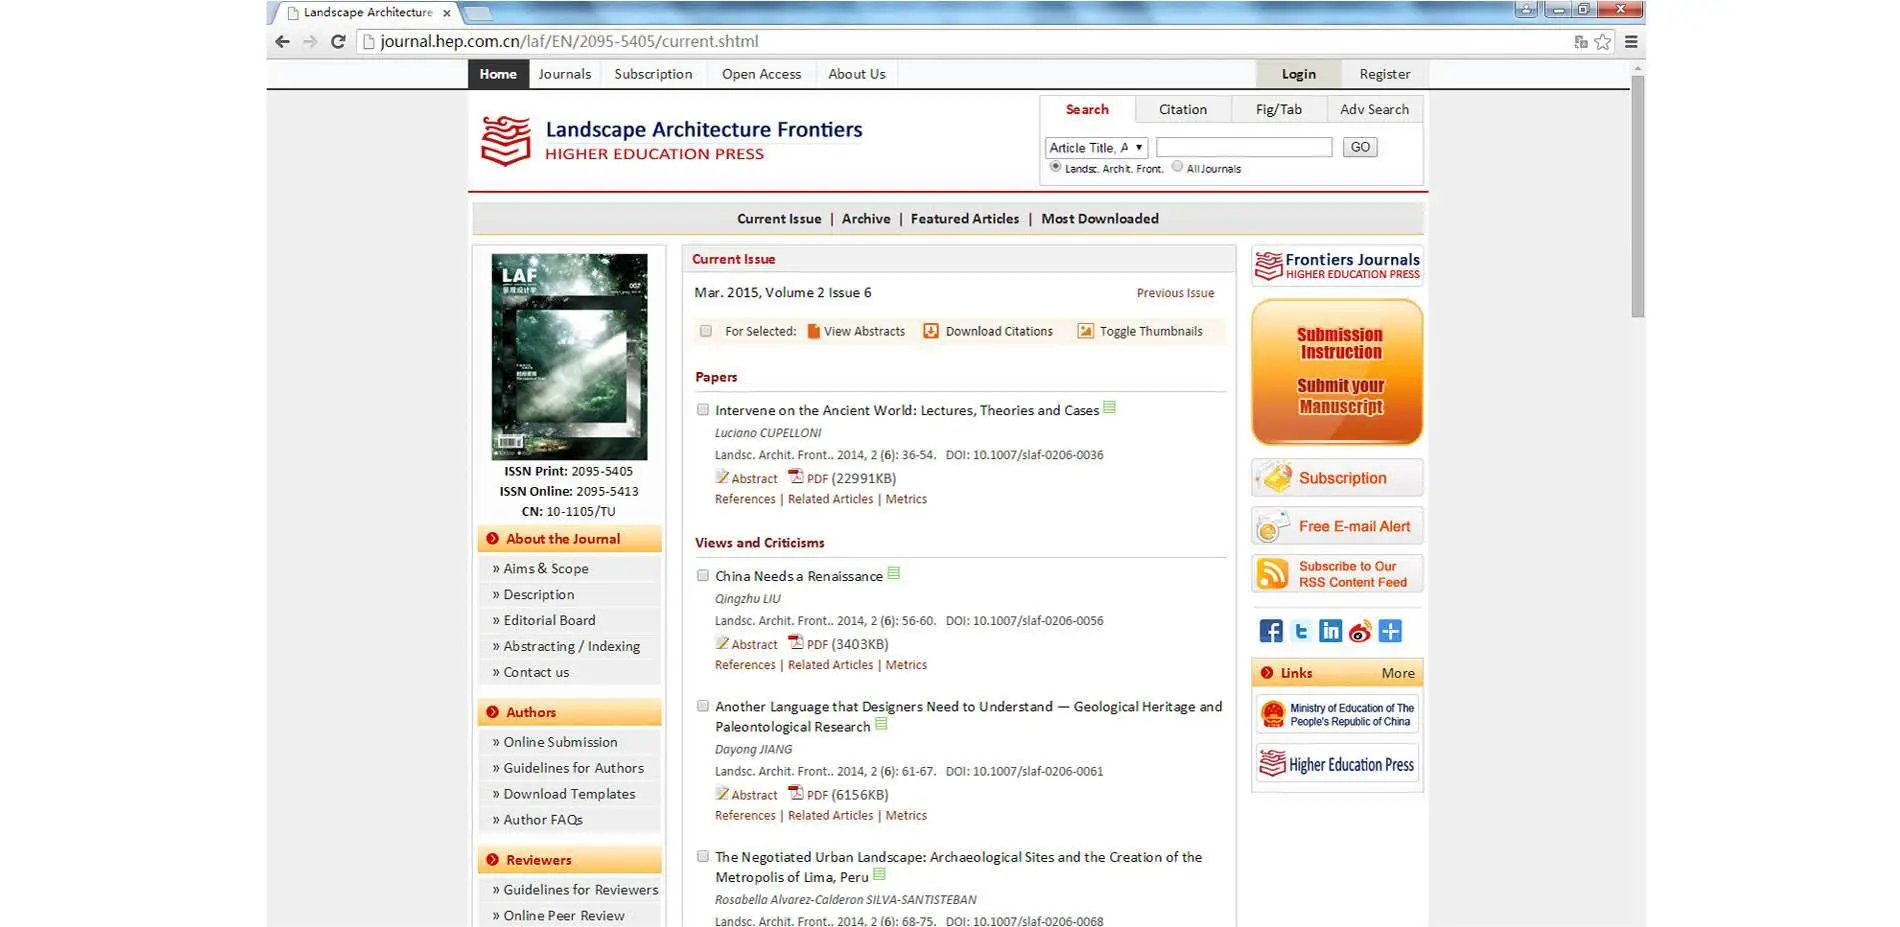Share the page via the Twitter icon
This screenshot has width=1900, height=927.
1301,631
